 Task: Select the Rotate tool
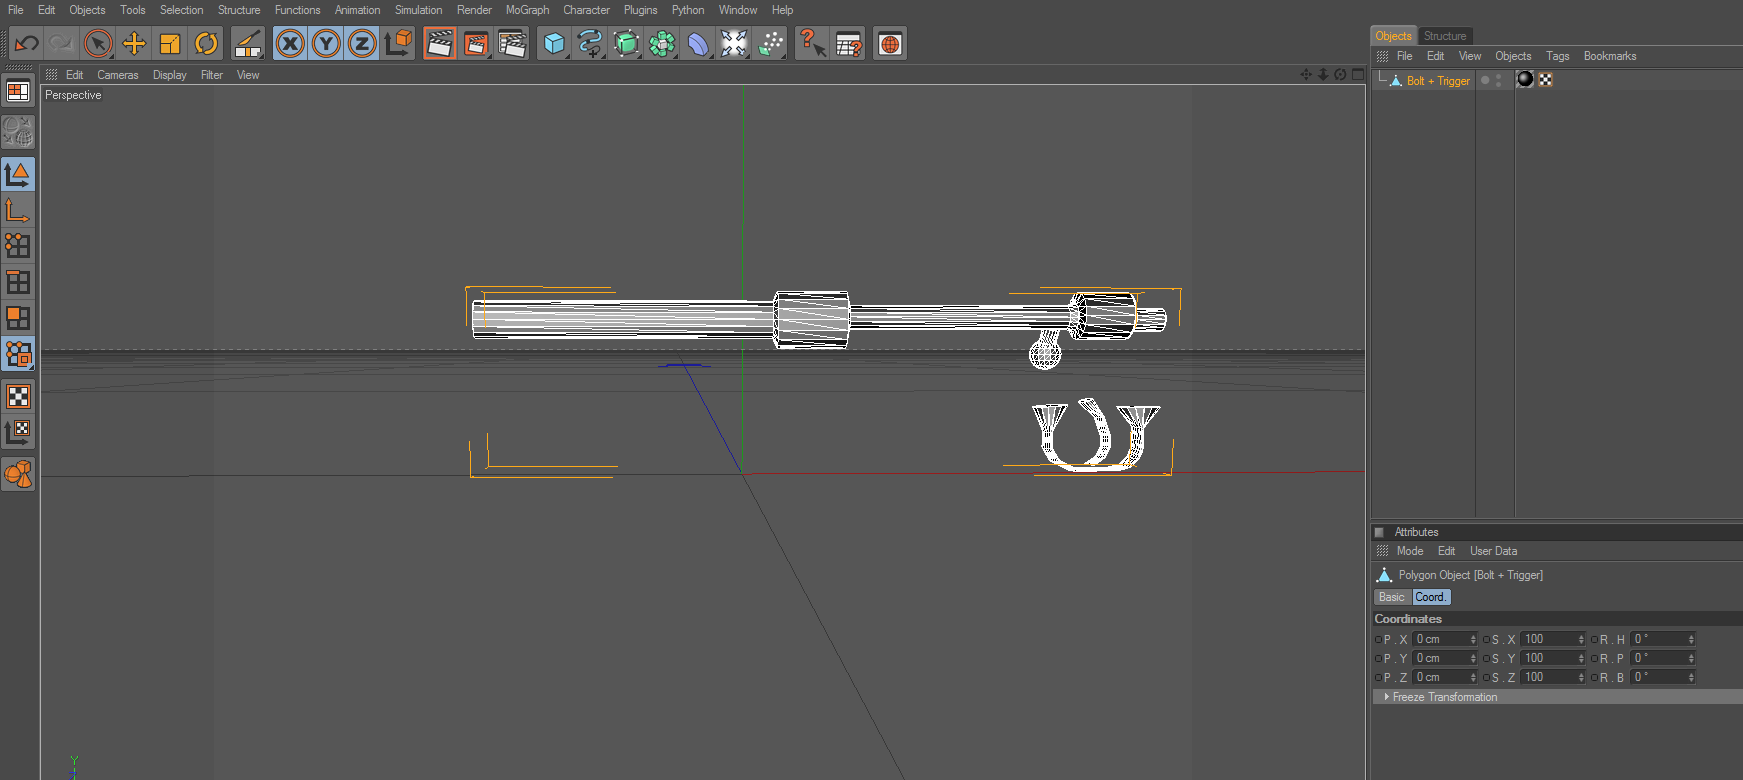click(206, 44)
